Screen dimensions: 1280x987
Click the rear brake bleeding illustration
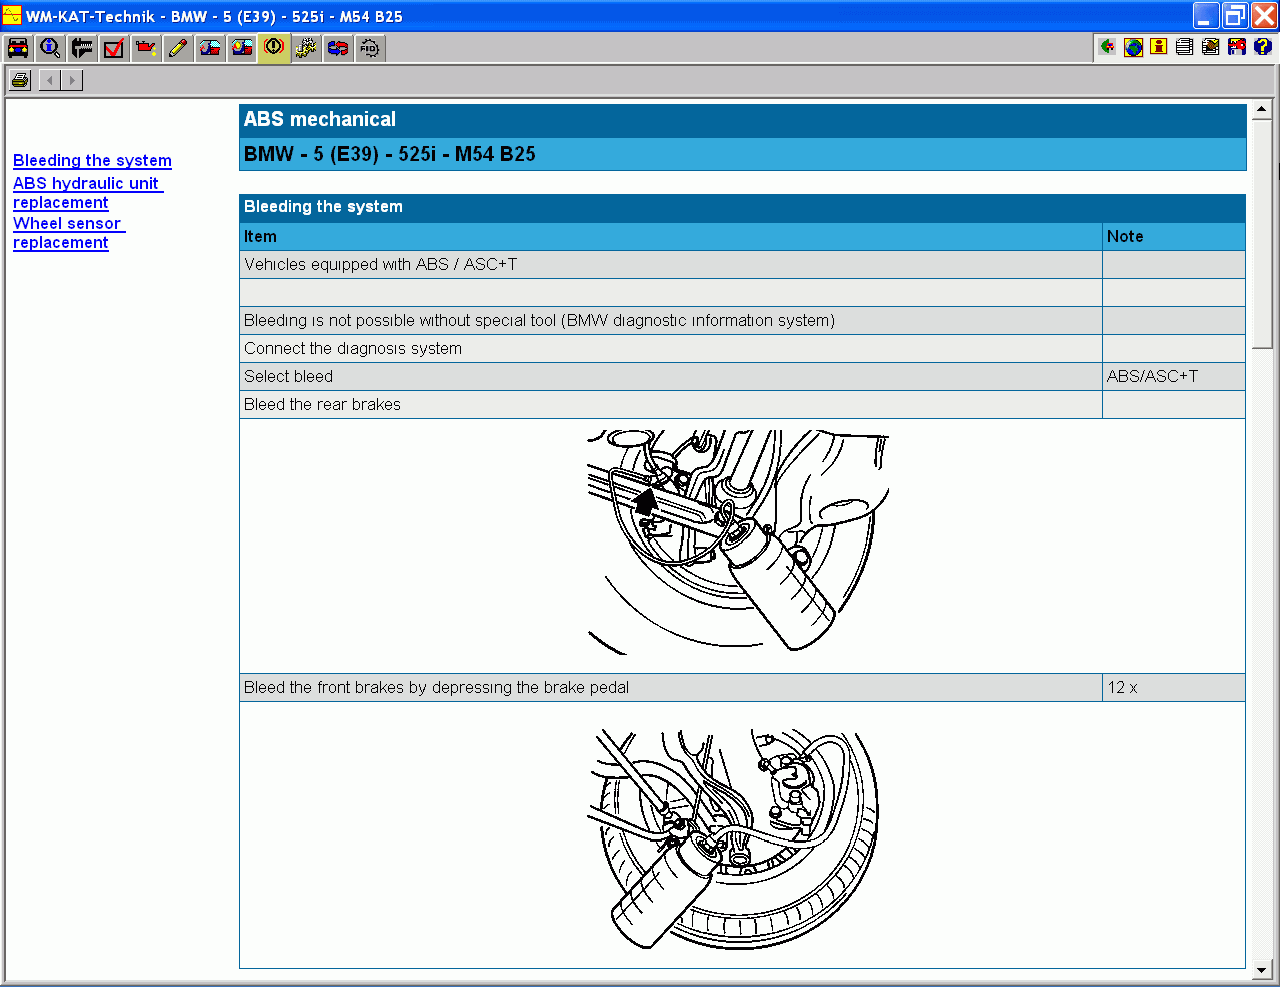pyautogui.click(x=738, y=542)
